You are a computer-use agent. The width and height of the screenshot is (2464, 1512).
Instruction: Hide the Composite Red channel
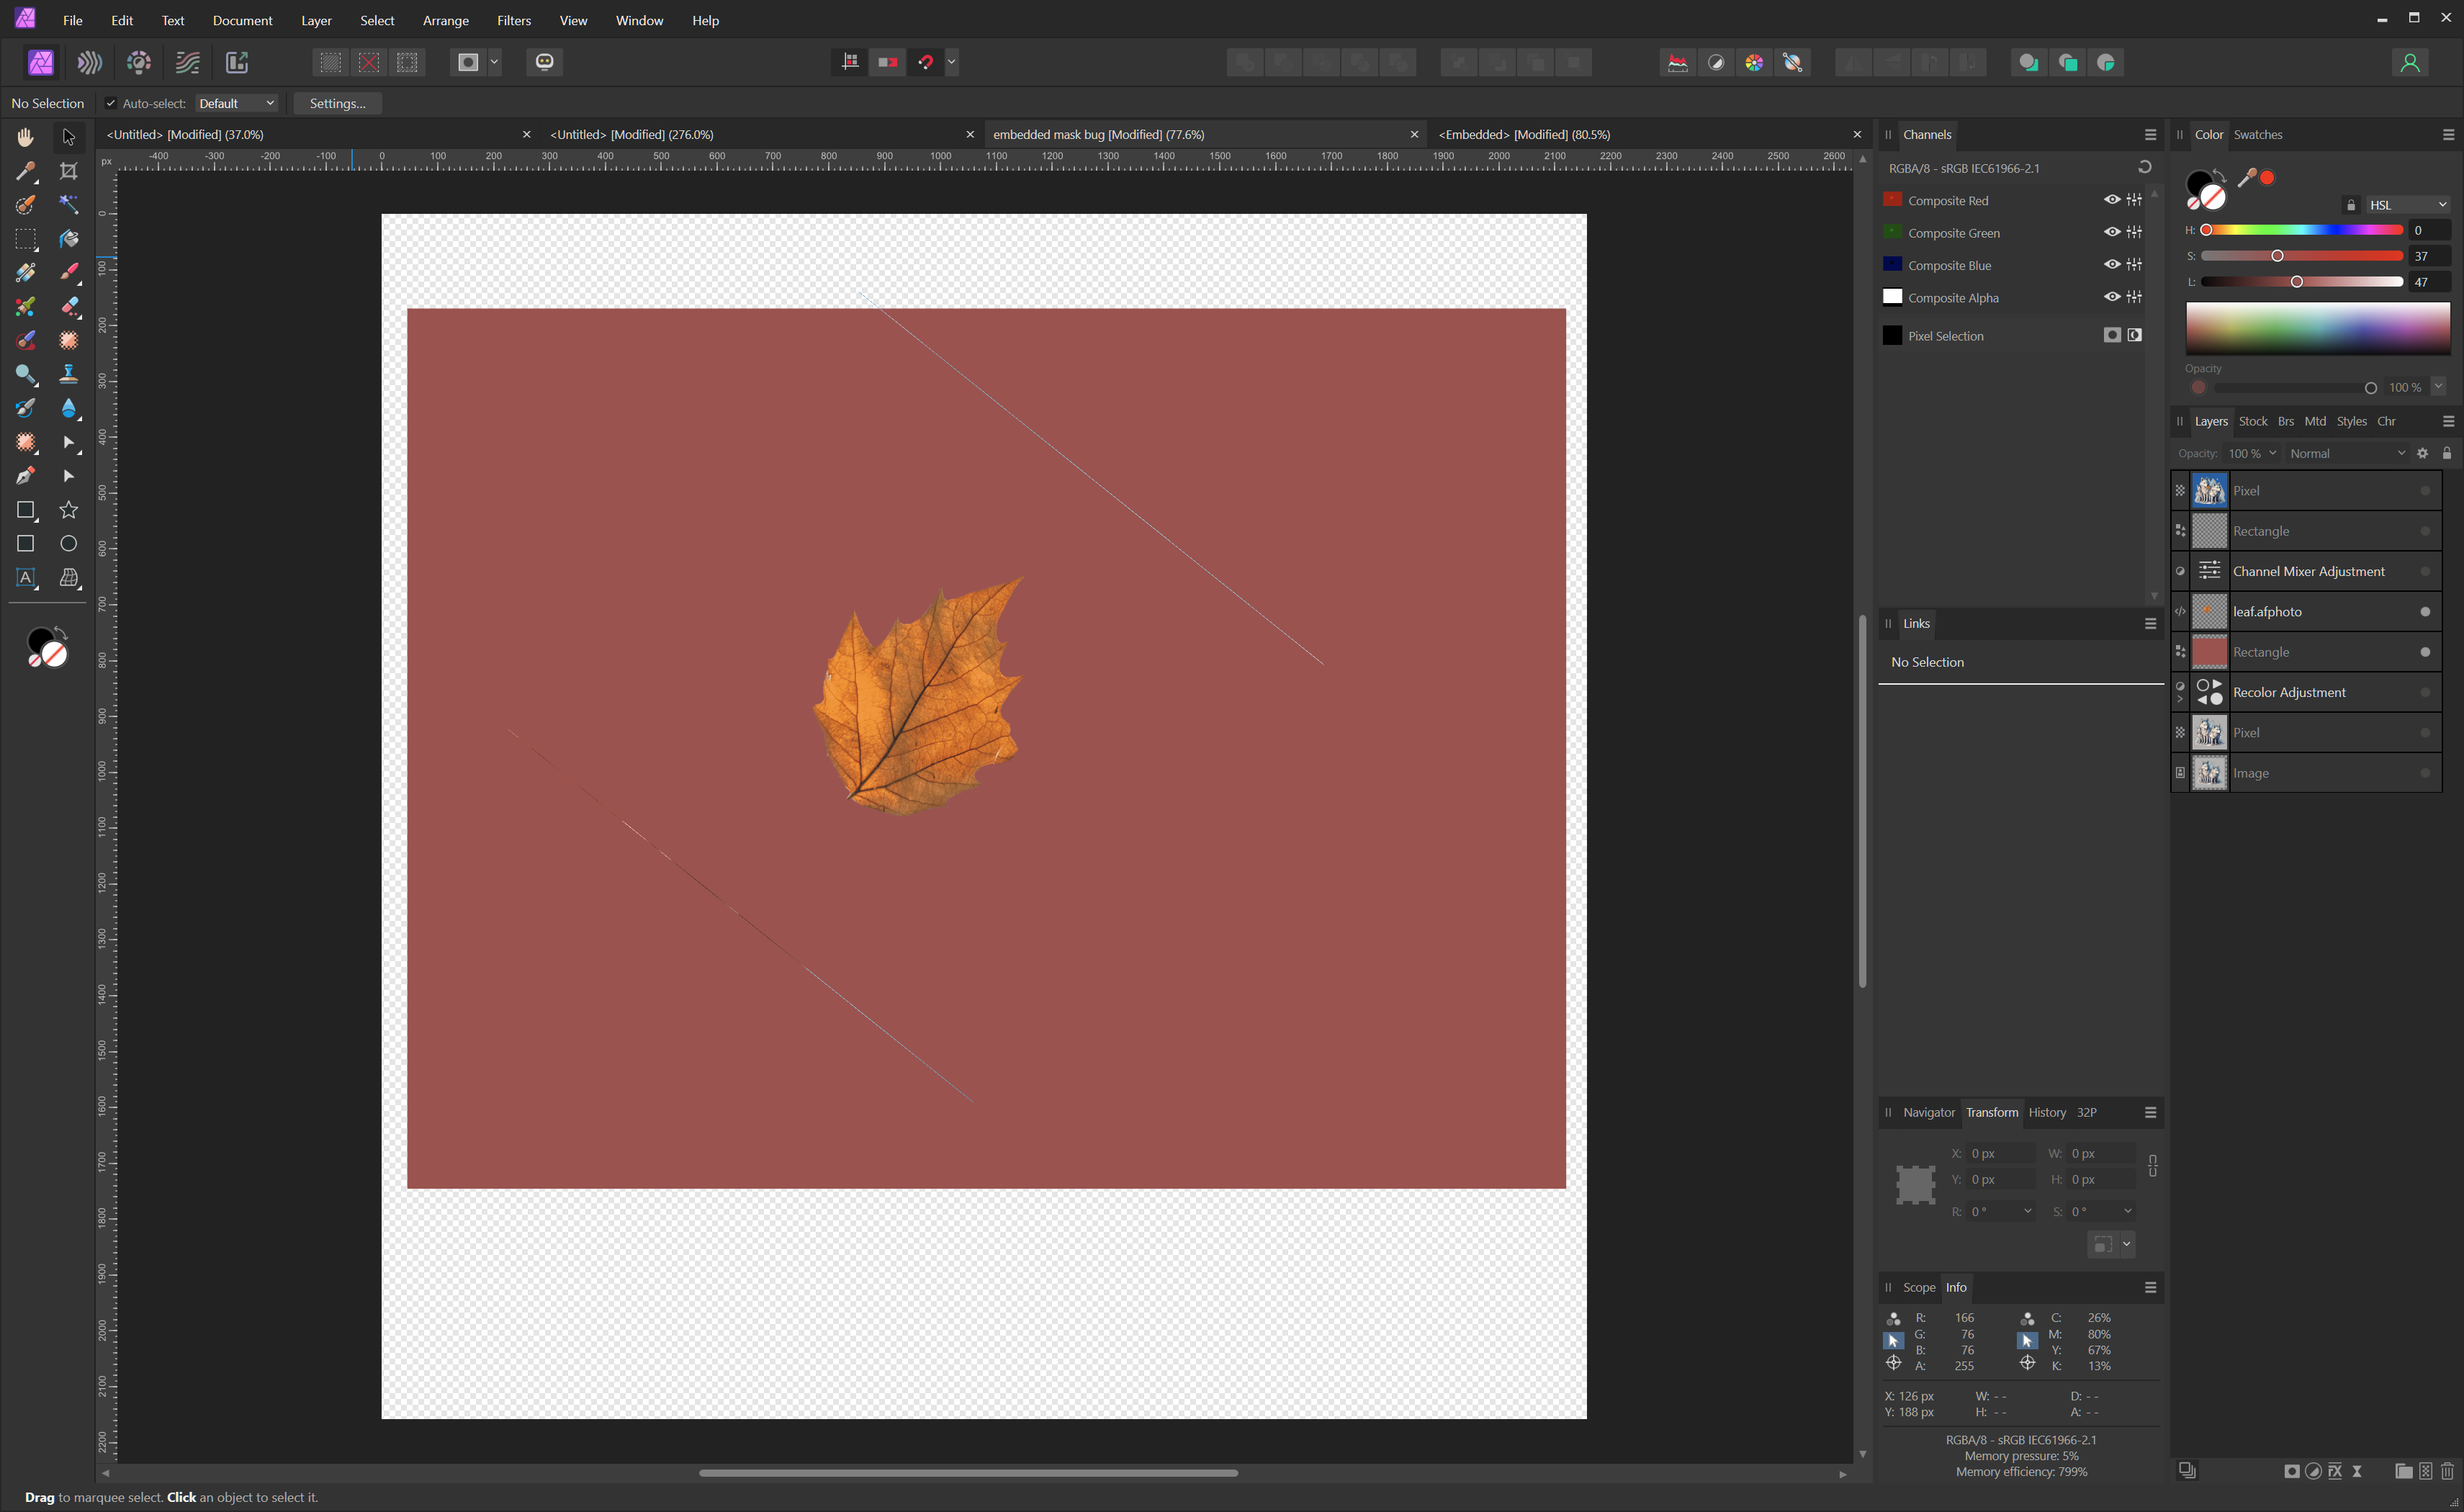pyautogui.click(x=2111, y=200)
